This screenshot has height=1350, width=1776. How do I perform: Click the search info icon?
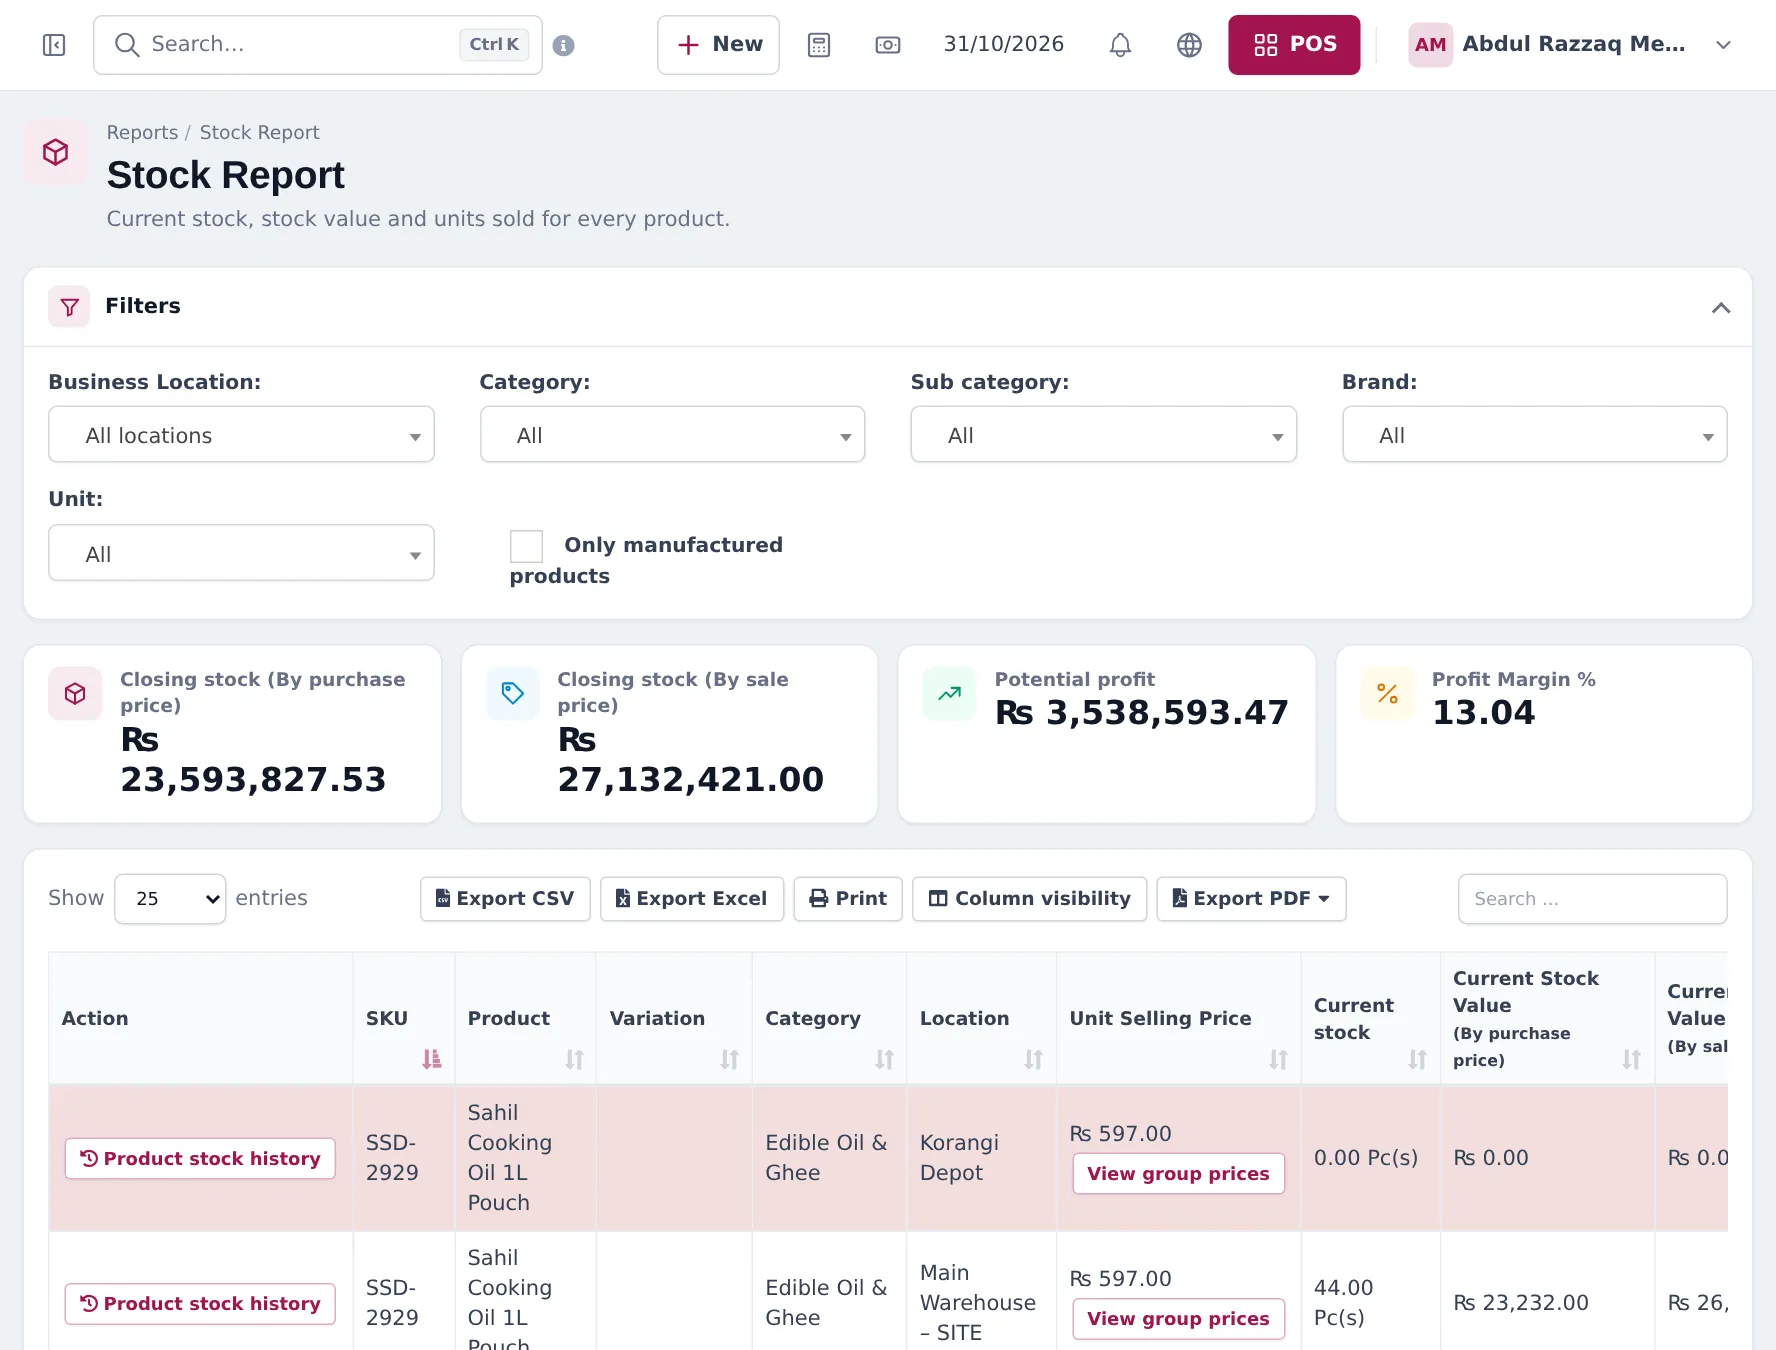pos(564,45)
